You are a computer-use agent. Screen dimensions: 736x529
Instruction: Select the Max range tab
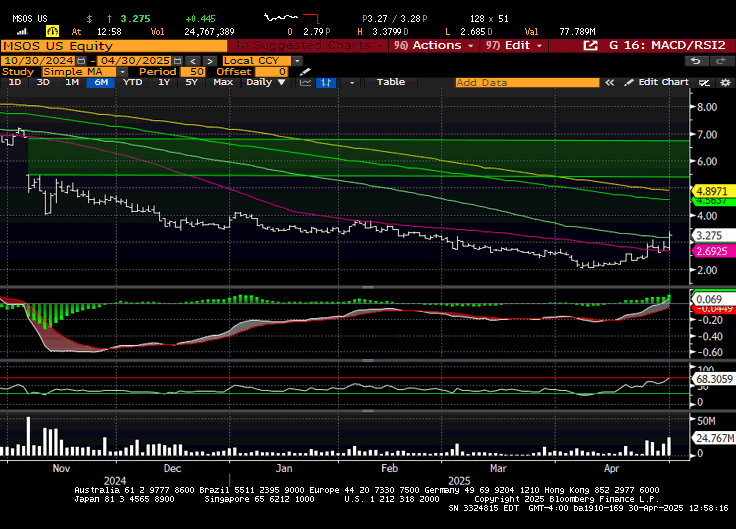coord(223,82)
